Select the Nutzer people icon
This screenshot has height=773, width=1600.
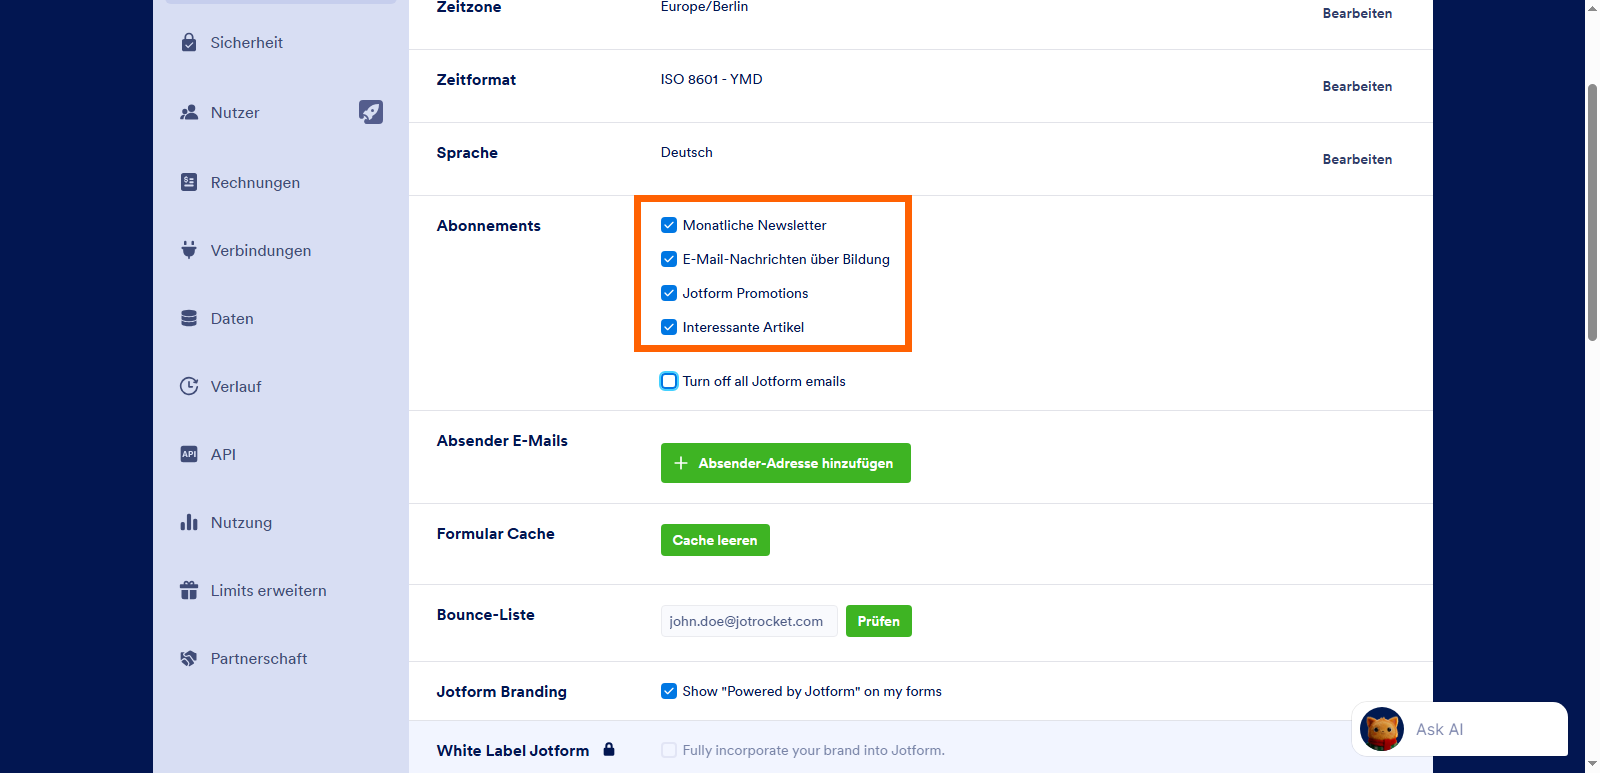(189, 112)
